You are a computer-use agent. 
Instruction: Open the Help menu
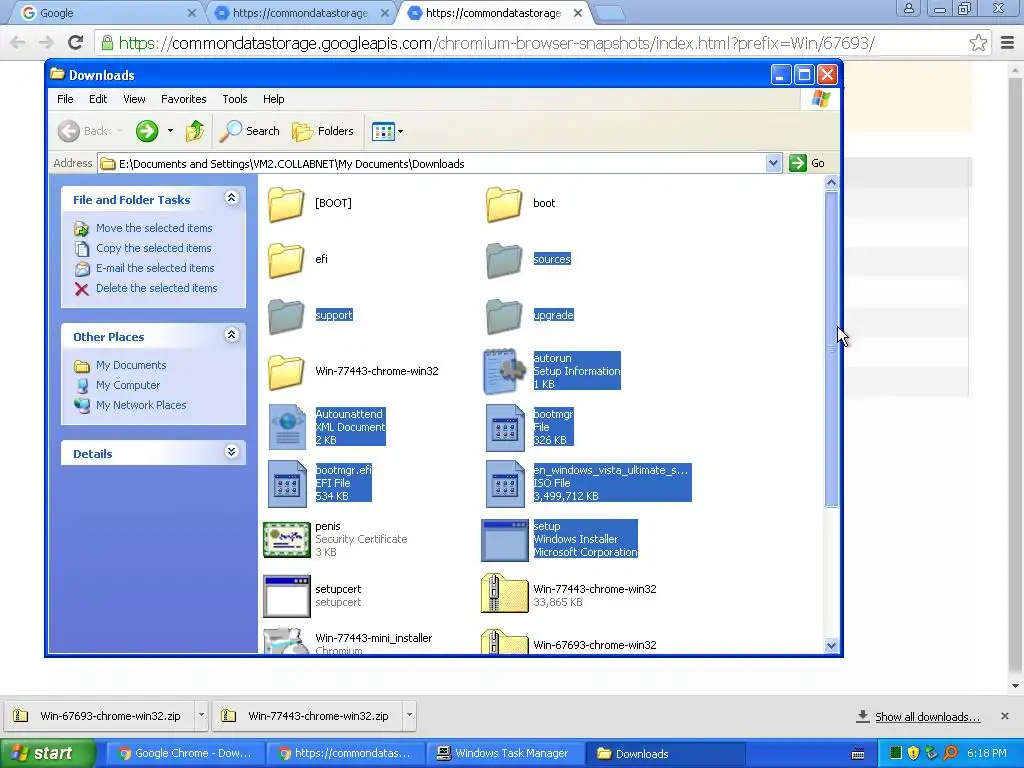click(x=274, y=99)
